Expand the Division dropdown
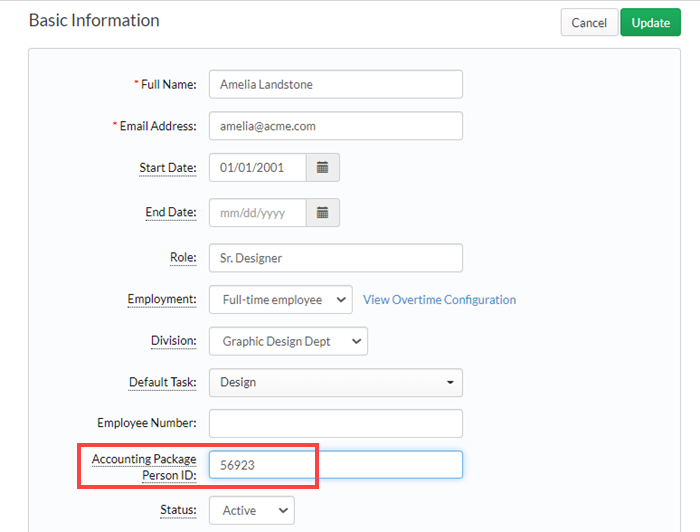Image resolution: width=700 pixels, height=532 pixels. (288, 341)
